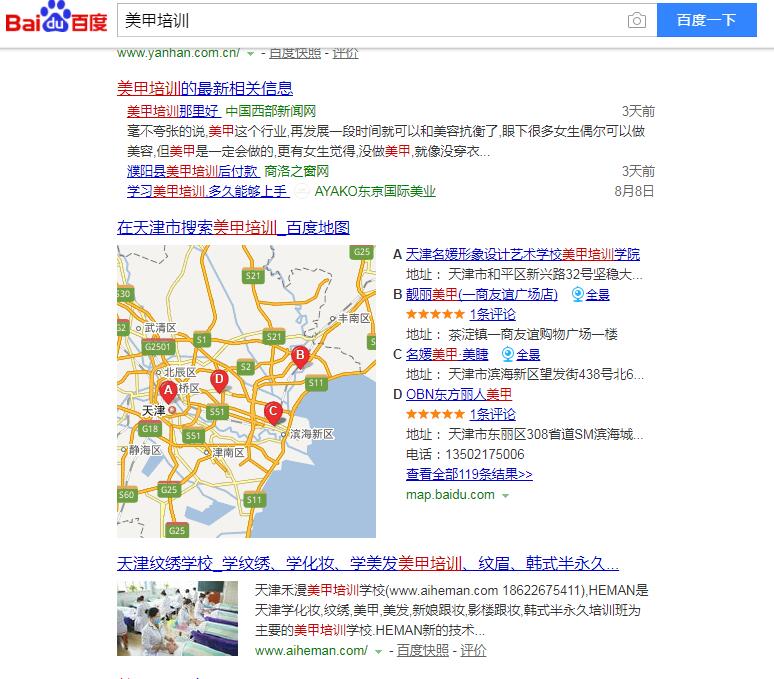Viewport: 774px width, 679px height.
Task: Open 全景 panorama for 靓丽美甲
Action: (590, 294)
